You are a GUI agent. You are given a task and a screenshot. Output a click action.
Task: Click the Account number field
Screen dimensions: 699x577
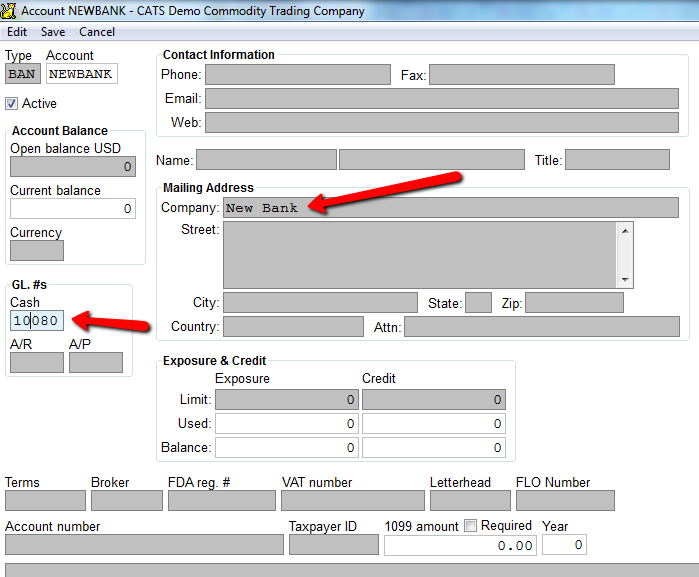[144, 545]
